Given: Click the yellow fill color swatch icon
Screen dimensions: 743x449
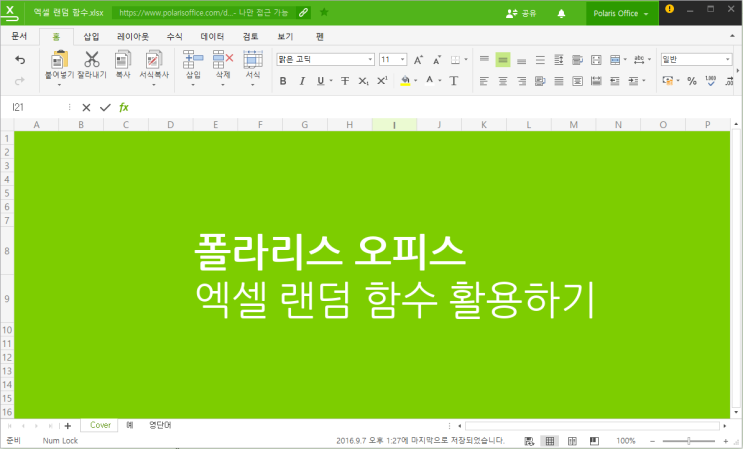Looking at the screenshot, I should [x=405, y=81].
